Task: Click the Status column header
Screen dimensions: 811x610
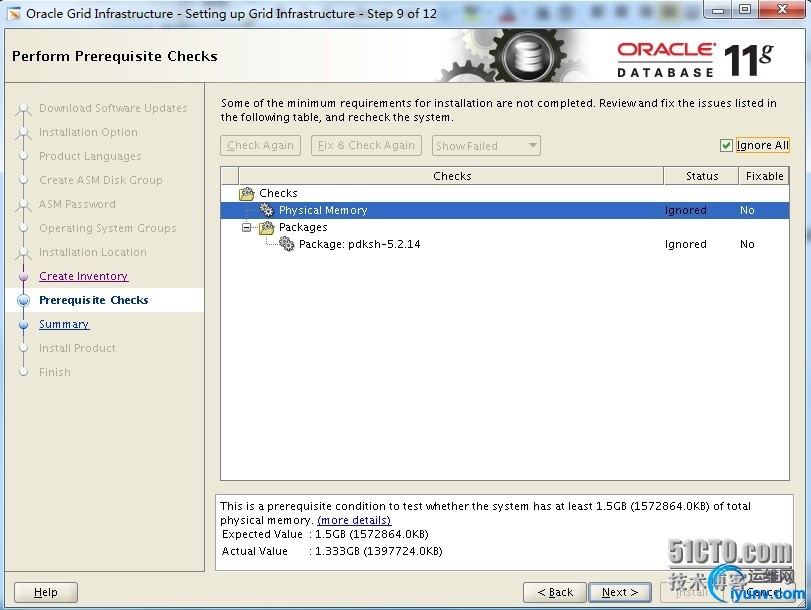Action: (701, 176)
